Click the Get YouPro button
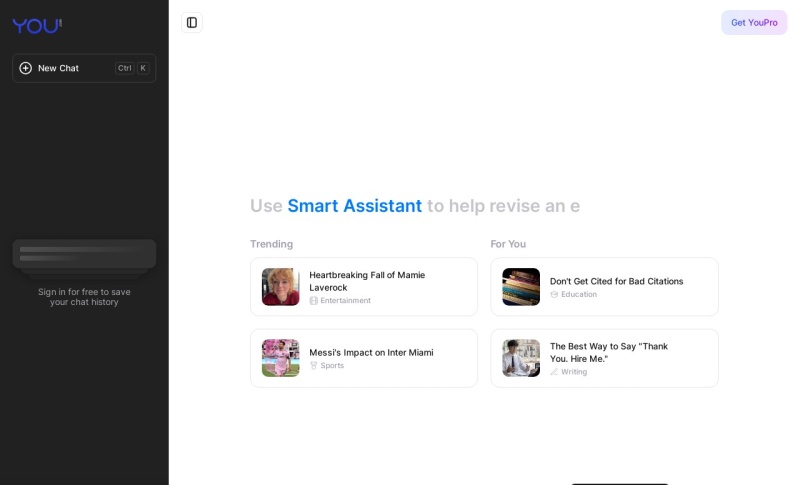The width and height of the screenshot is (800, 485). [754, 22]
